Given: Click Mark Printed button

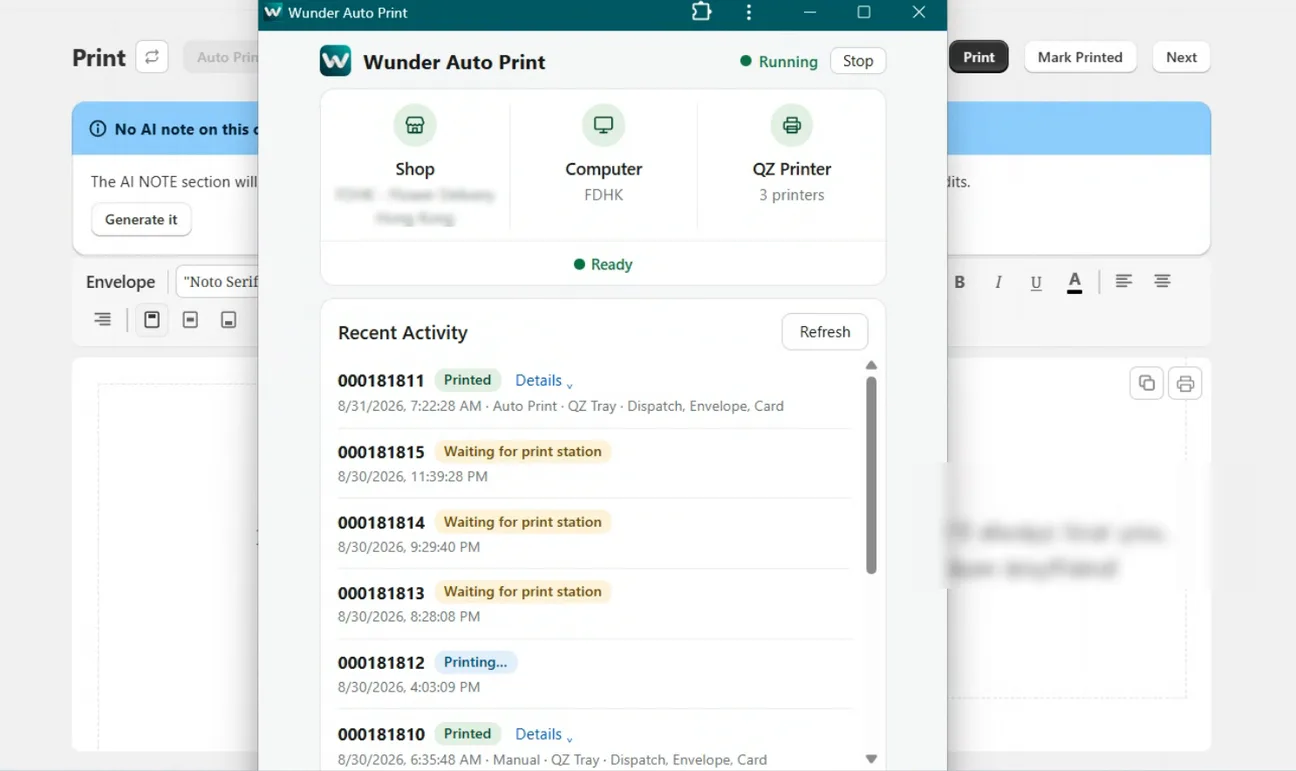Looking at the screenshot, I should tap(1080, 57).
